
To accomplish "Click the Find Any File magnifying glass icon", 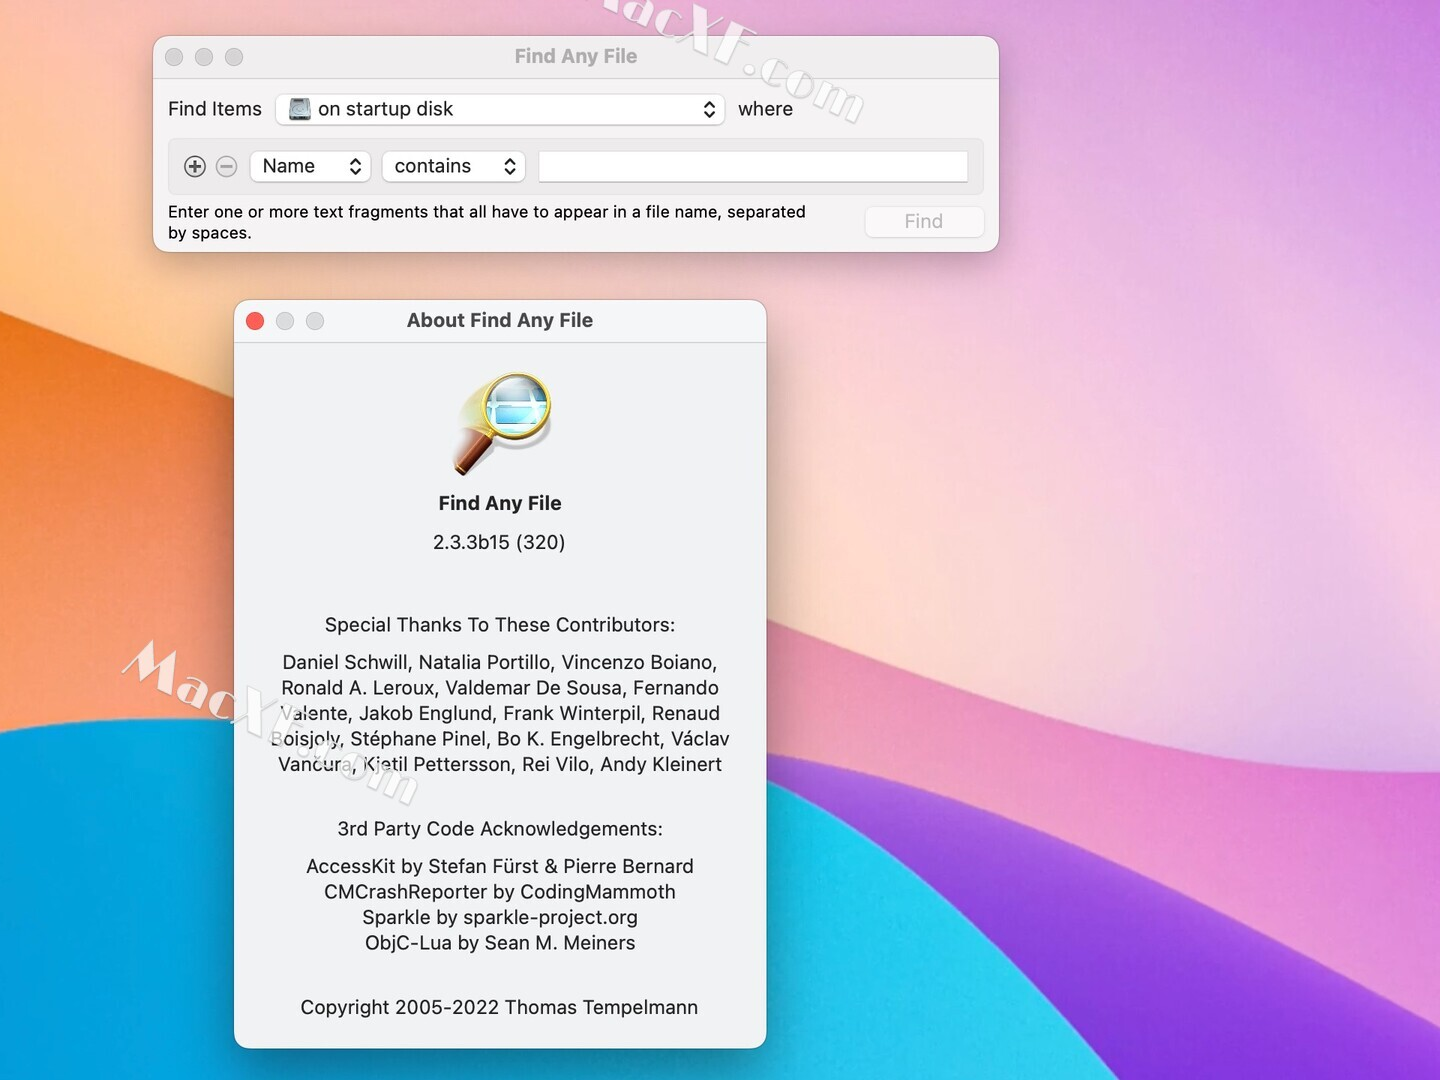I will point(500,422).
